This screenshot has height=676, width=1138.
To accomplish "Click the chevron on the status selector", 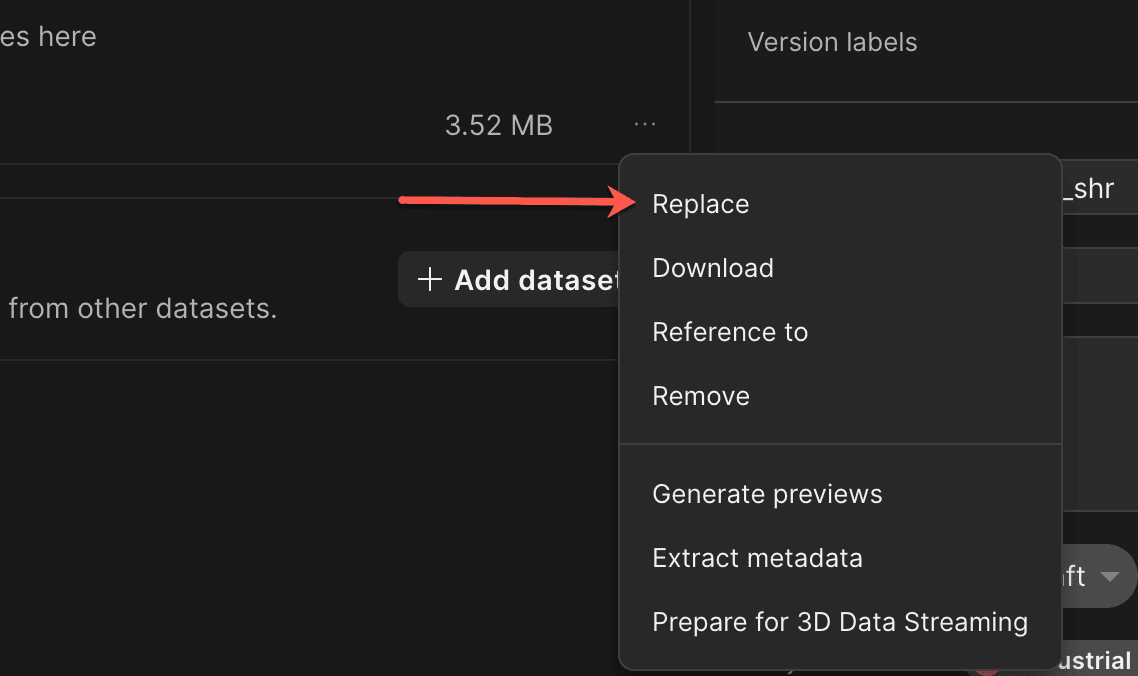I will pos(1111,576).
